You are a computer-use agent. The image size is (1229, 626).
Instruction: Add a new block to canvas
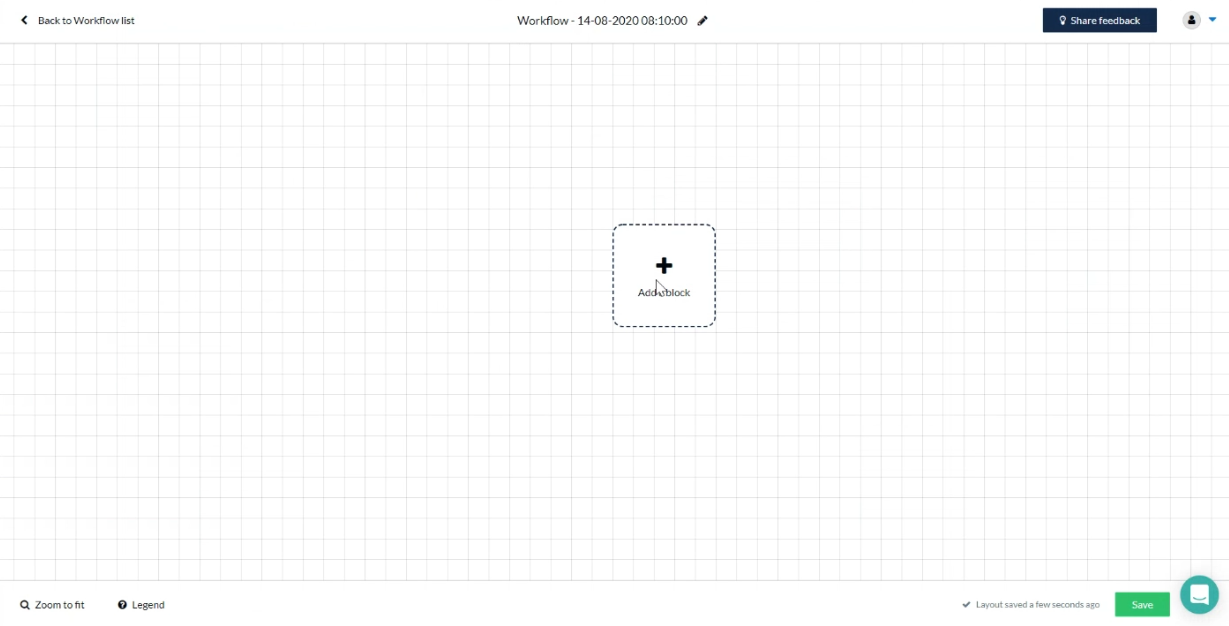pos(664,275)
